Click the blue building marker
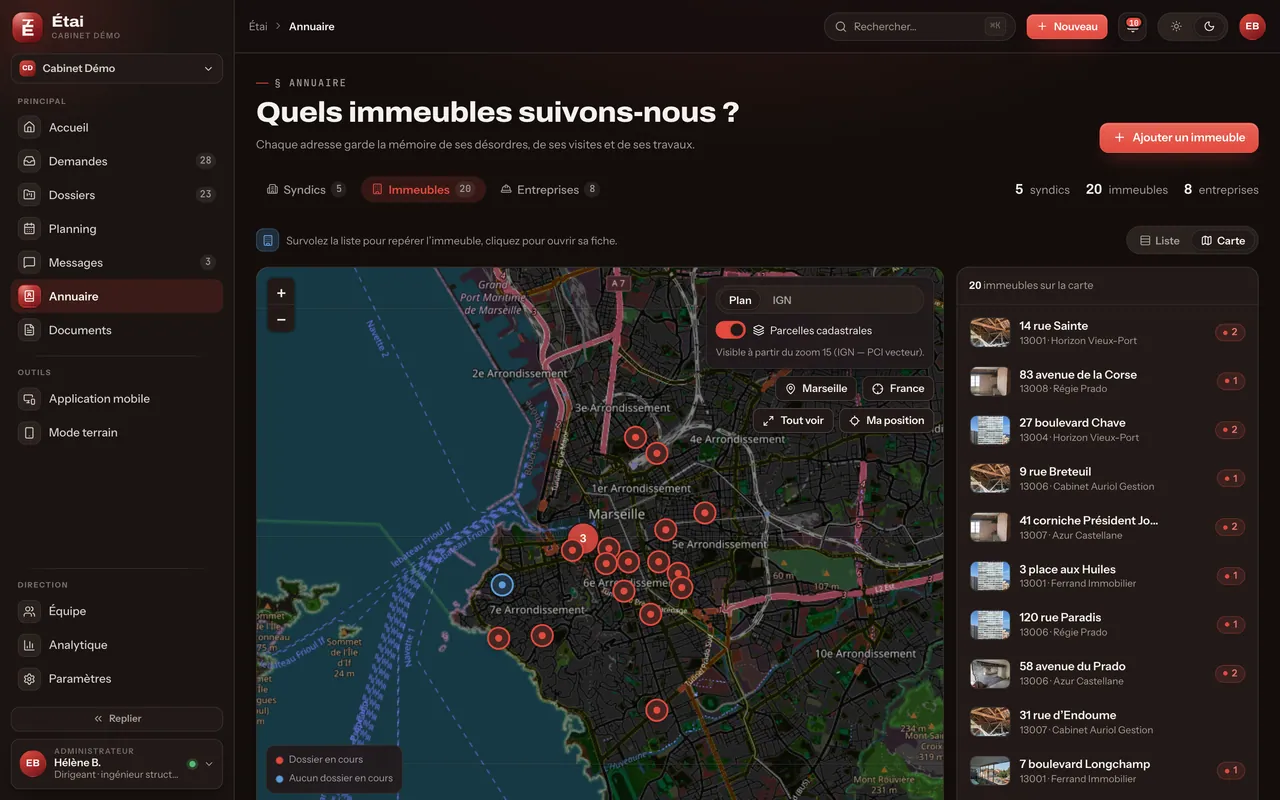1280x800 pixels. (502, 585)
